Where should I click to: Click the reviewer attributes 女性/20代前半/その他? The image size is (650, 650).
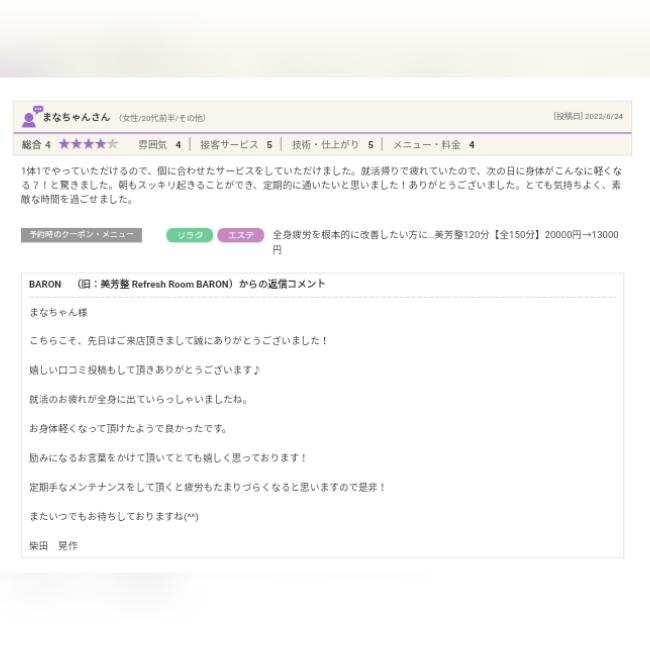click(x=161, y=118)
